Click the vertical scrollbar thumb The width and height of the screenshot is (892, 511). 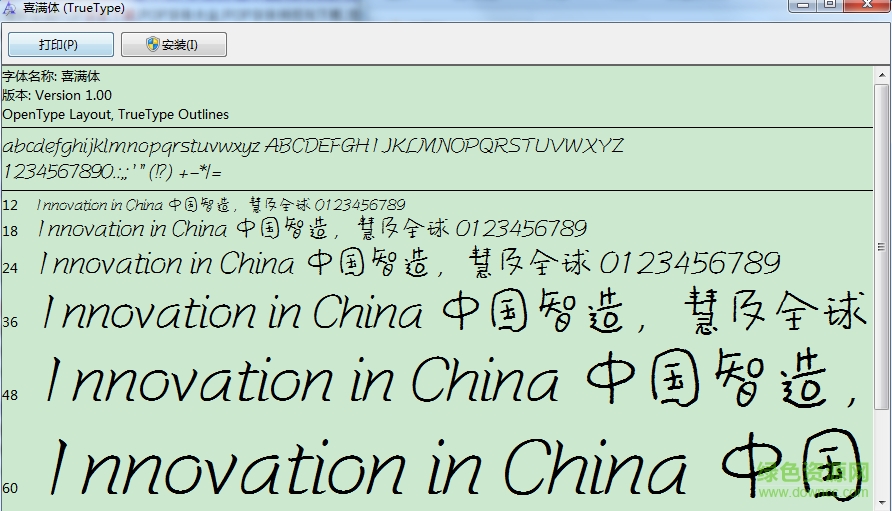(881, 246)
